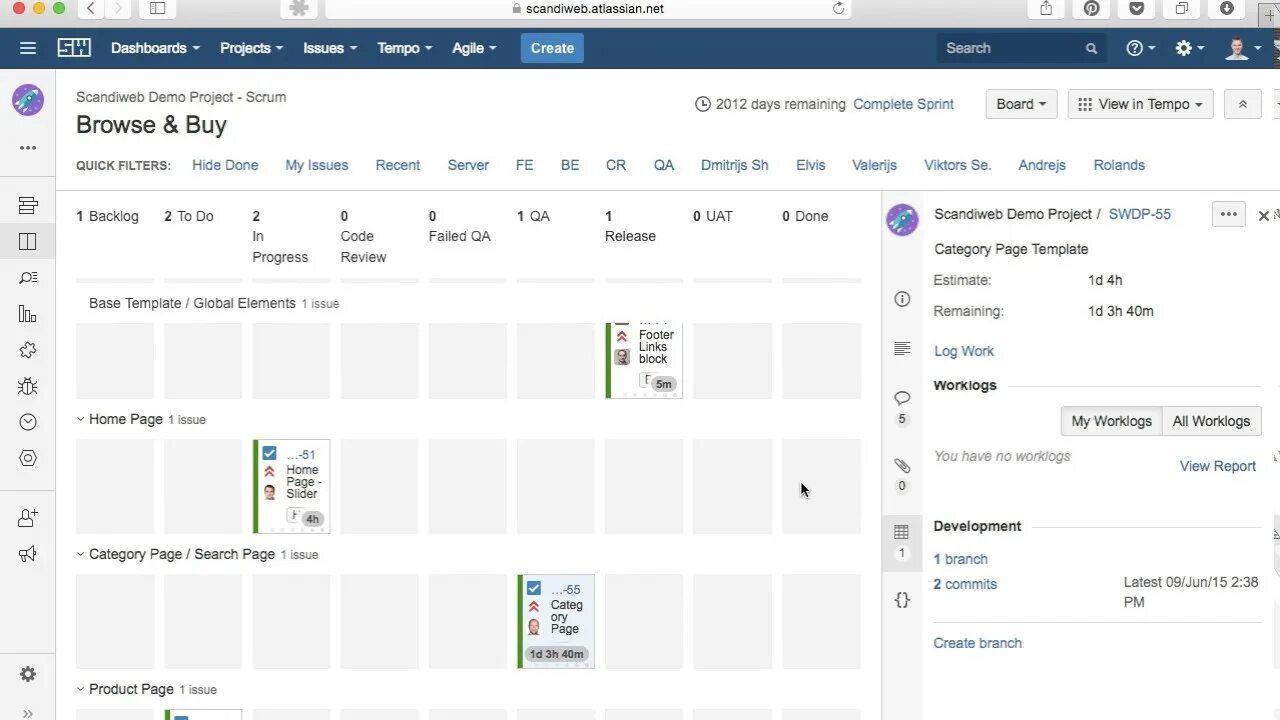Apply the QA quick filter

(x=664, y=165)
